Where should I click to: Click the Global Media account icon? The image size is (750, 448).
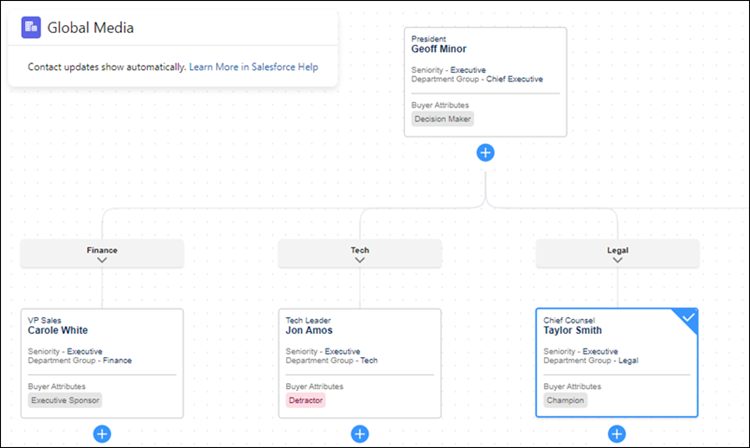pos(32,28)
